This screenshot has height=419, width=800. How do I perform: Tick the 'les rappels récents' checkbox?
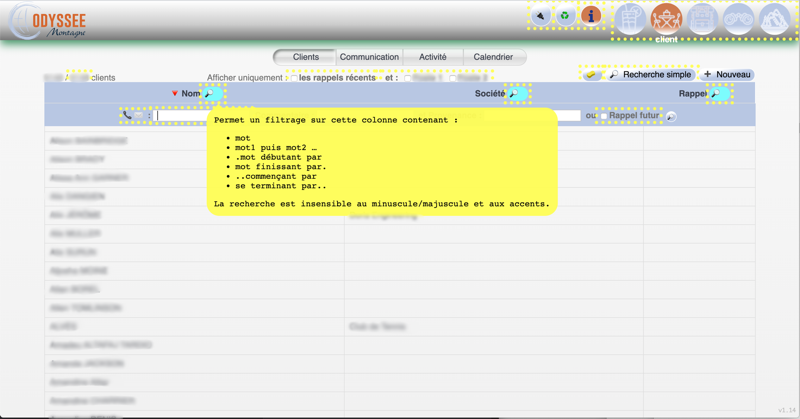293,78
